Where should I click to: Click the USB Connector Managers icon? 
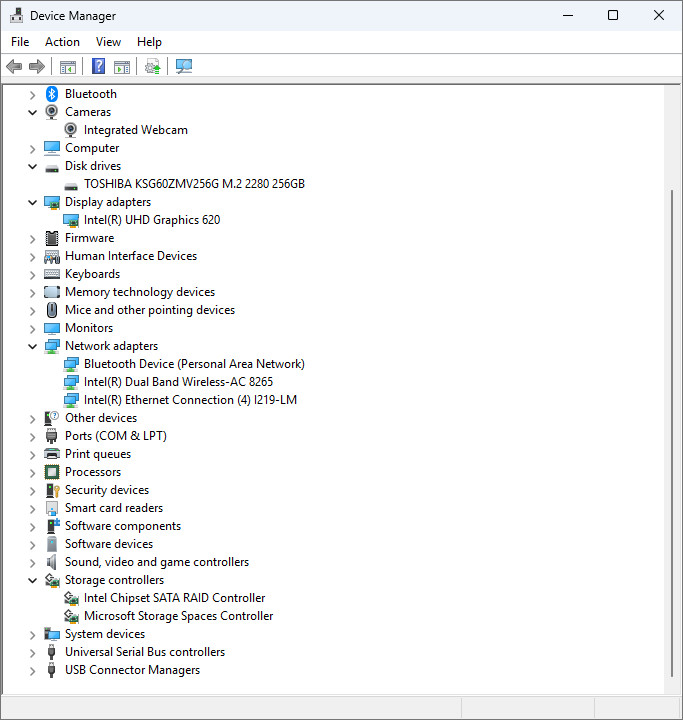(51, 670)
